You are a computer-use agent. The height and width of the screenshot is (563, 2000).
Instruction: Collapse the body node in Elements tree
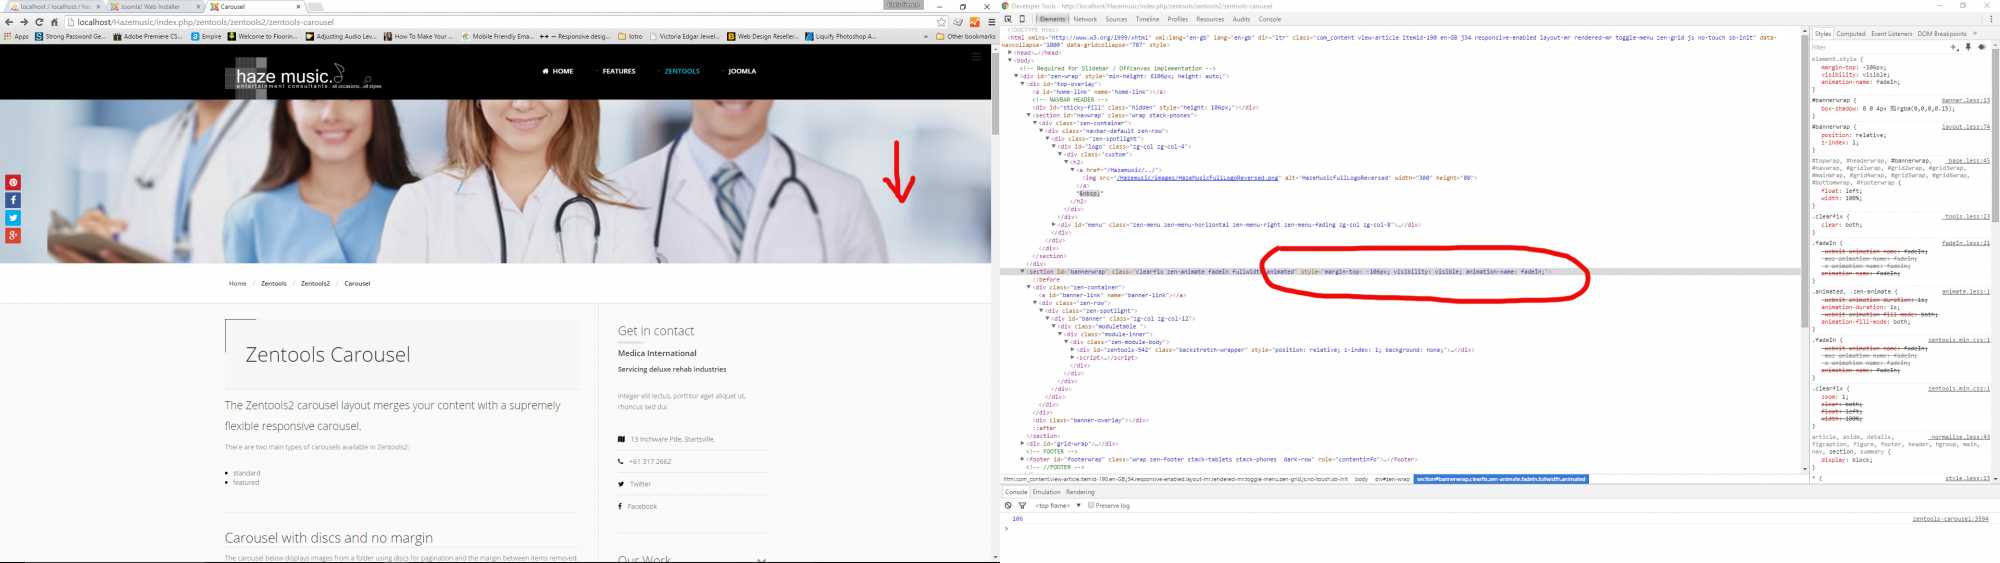pos(1010,60)
